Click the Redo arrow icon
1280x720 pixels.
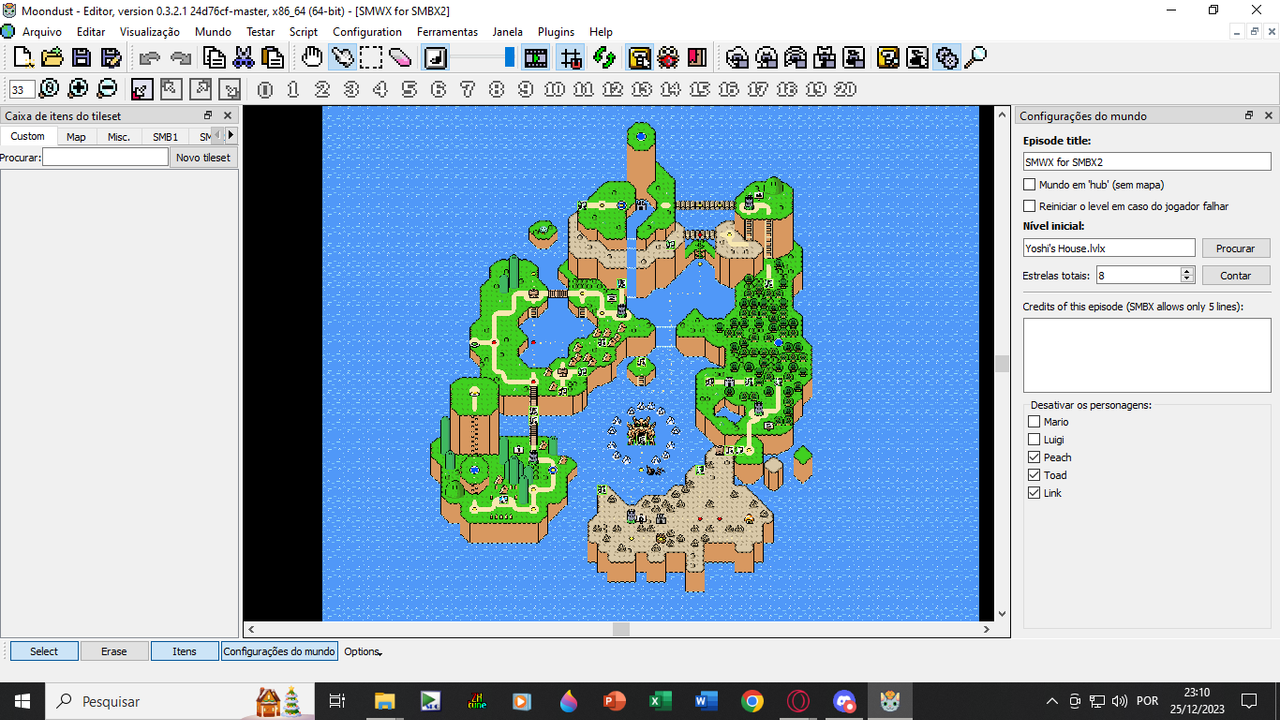tap(180, 58)
